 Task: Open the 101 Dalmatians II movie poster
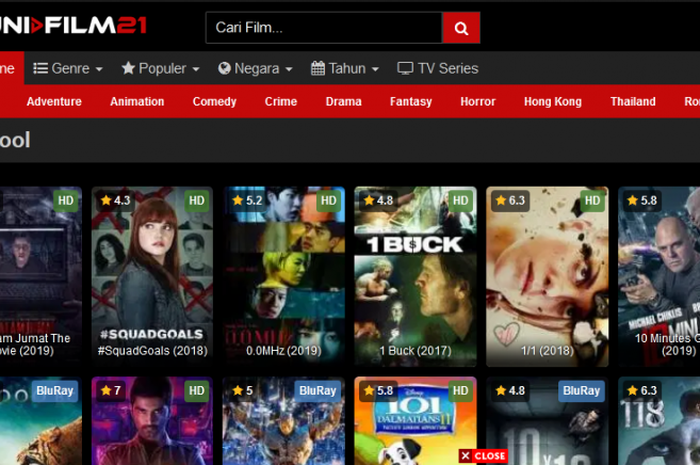pos(416,421)
